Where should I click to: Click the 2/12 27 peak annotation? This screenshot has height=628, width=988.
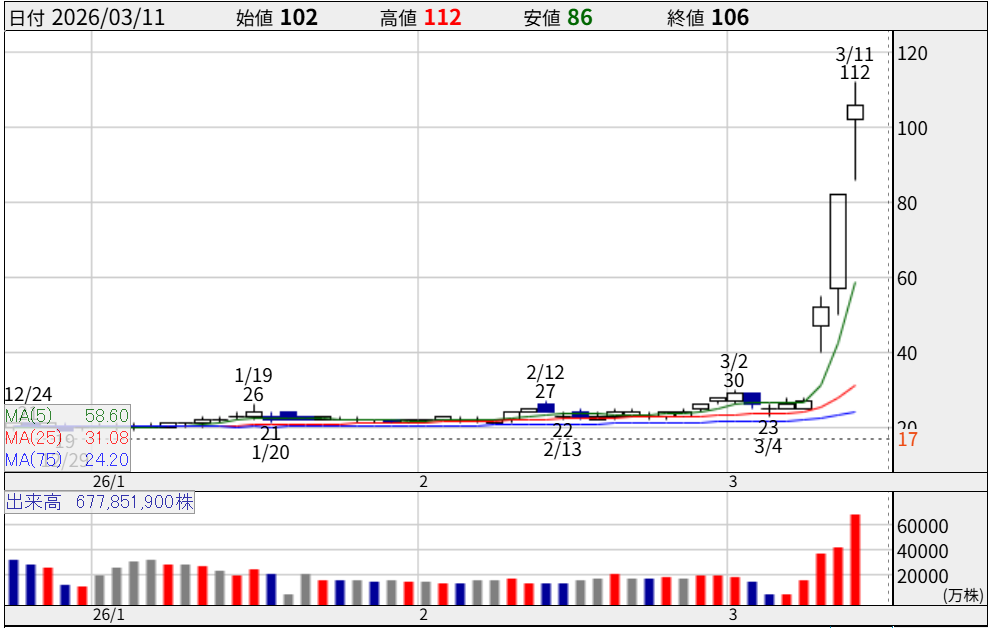(545, 382)
